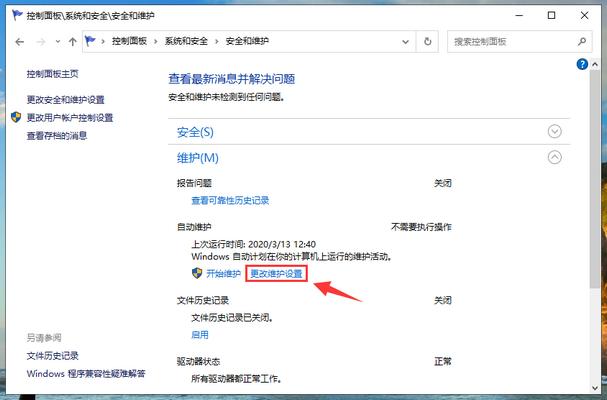Click the vertical scrollbar thumb
The image size is (607, 400).
coord(595,179)
